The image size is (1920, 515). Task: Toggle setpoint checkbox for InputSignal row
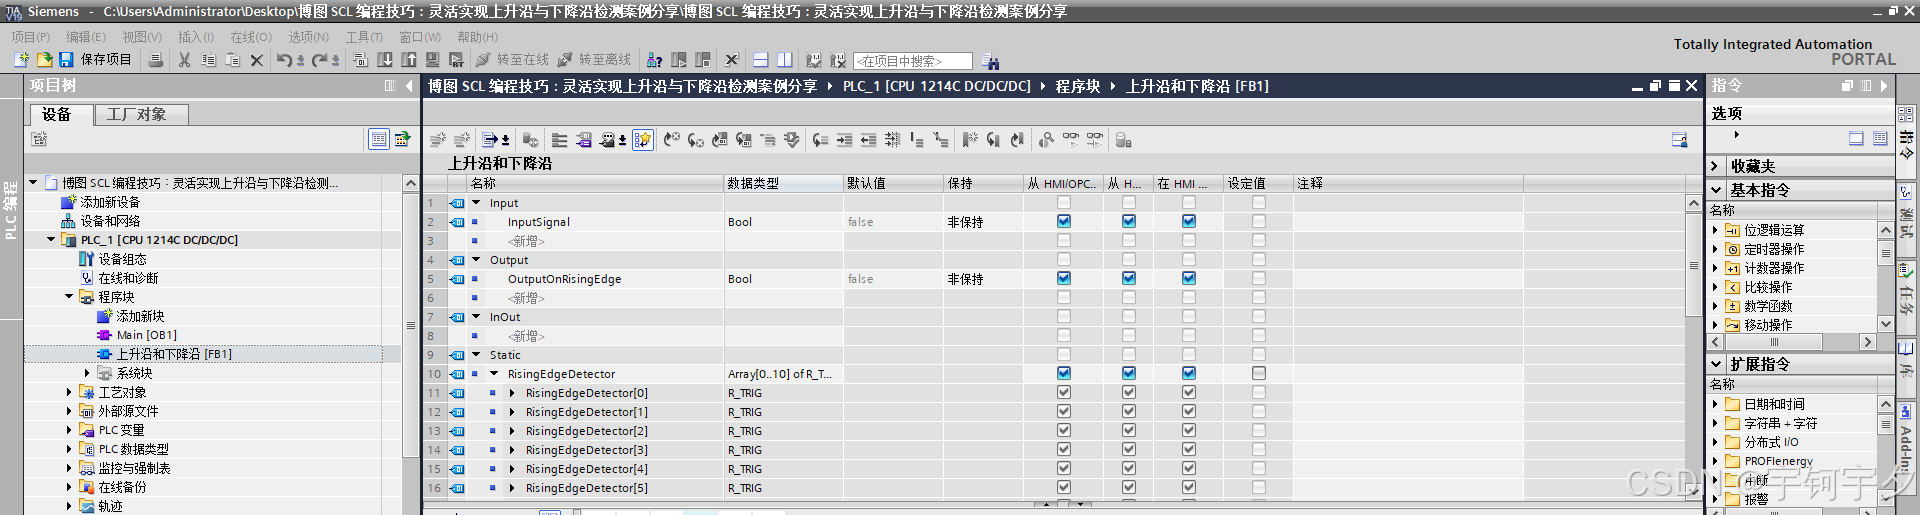(x=1259, y=222)
